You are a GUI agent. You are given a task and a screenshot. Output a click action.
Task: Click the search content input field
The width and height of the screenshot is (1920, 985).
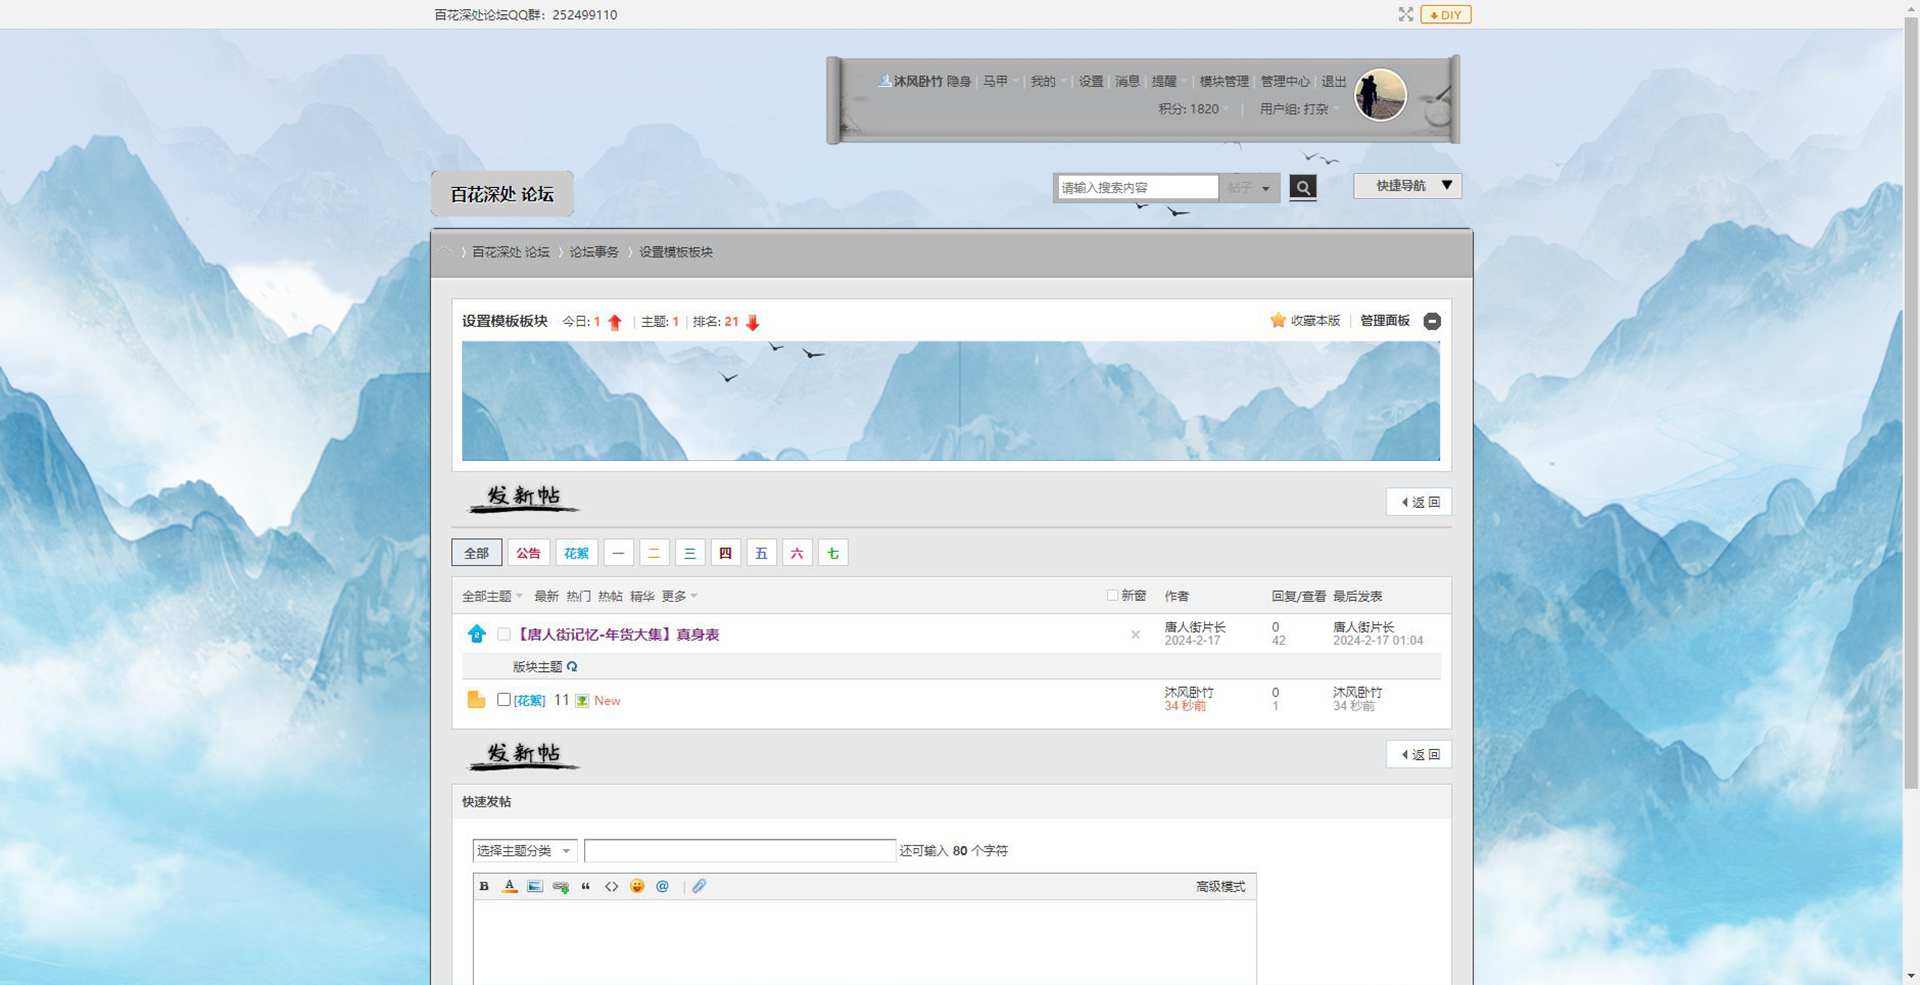click(x=1137, y=188)
